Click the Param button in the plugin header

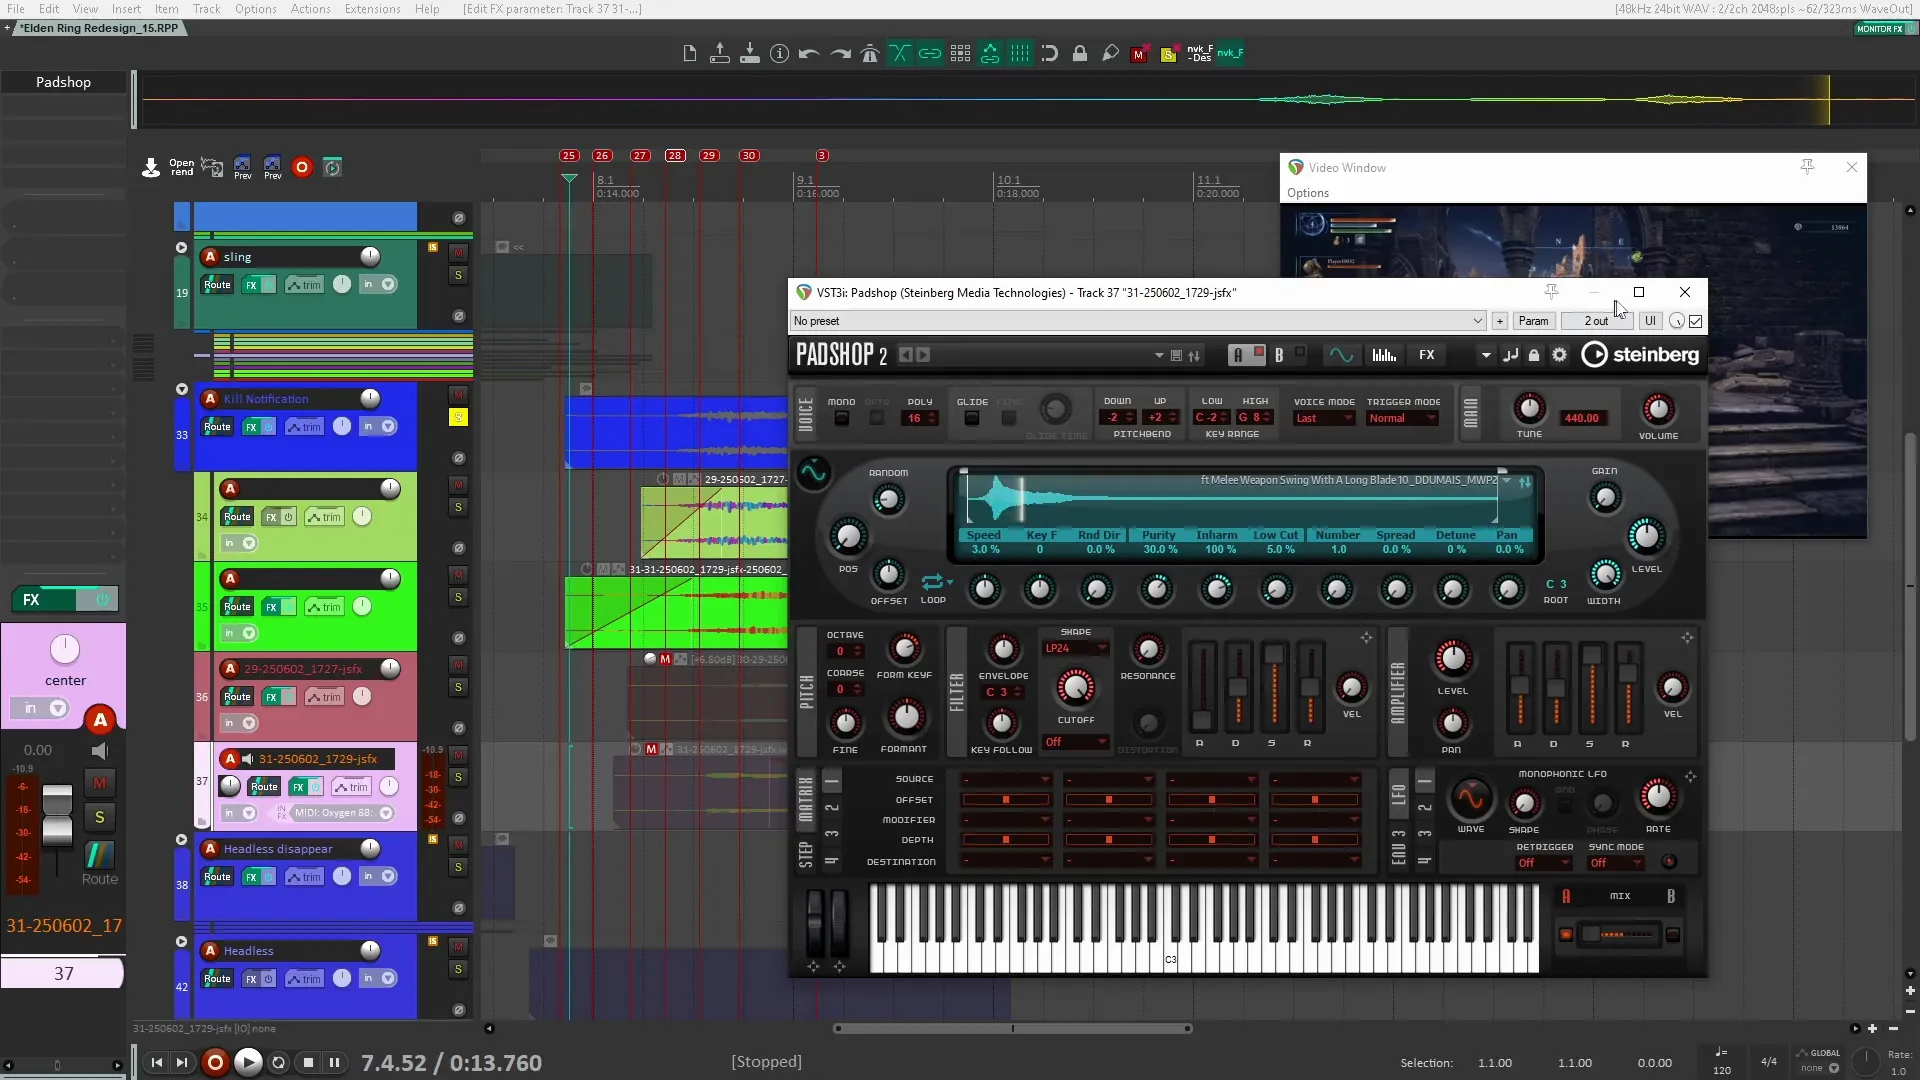point(1533,320)
